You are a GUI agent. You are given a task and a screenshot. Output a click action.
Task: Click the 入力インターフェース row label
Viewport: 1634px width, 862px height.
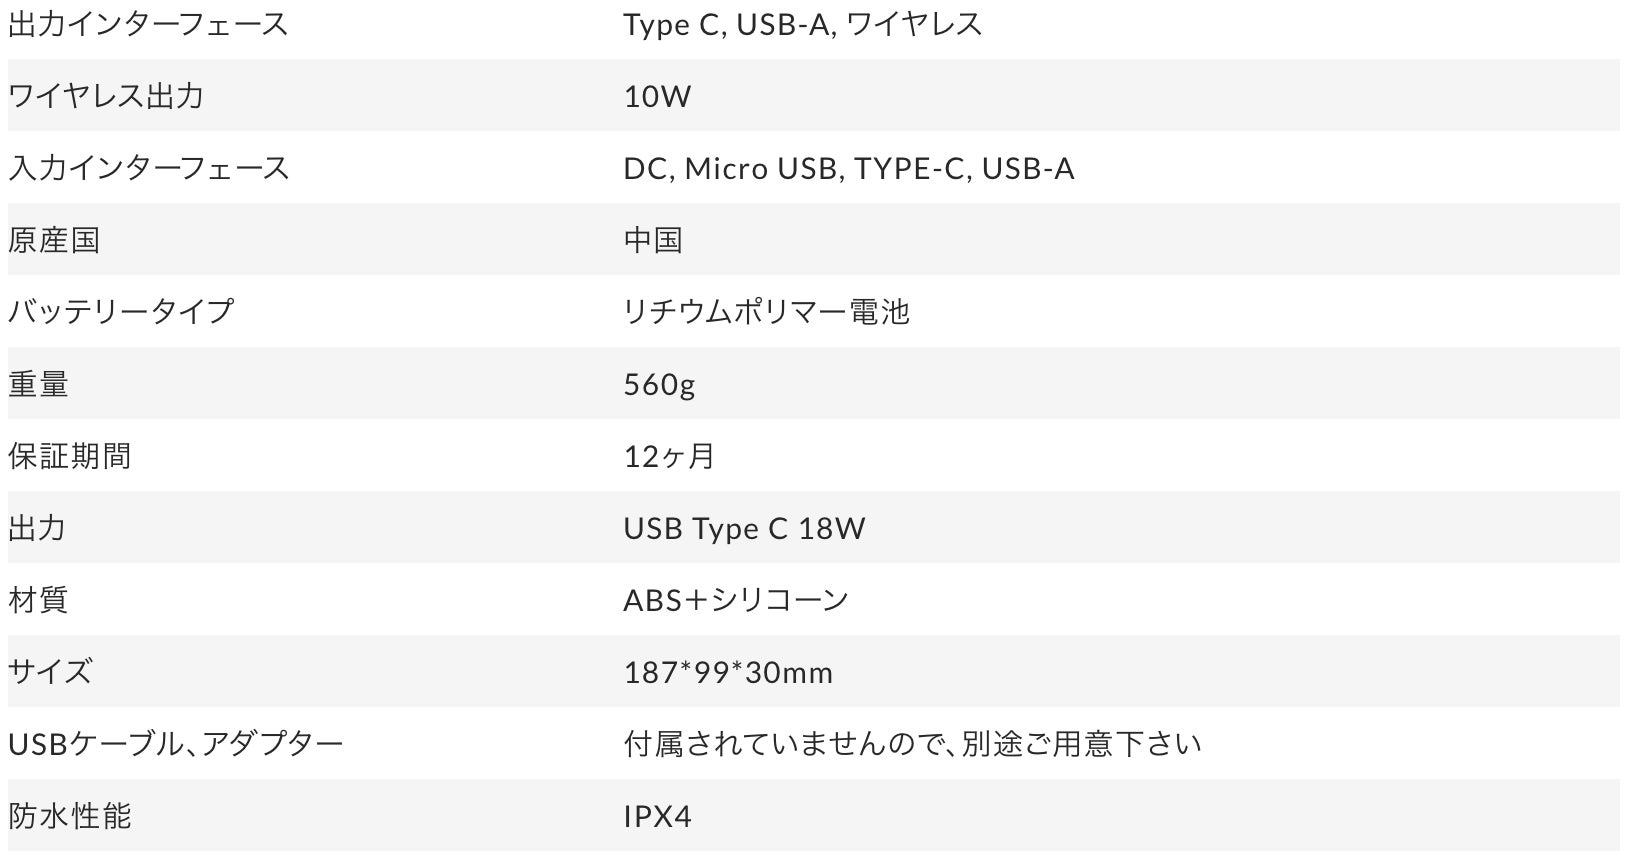tap(148, 168)
